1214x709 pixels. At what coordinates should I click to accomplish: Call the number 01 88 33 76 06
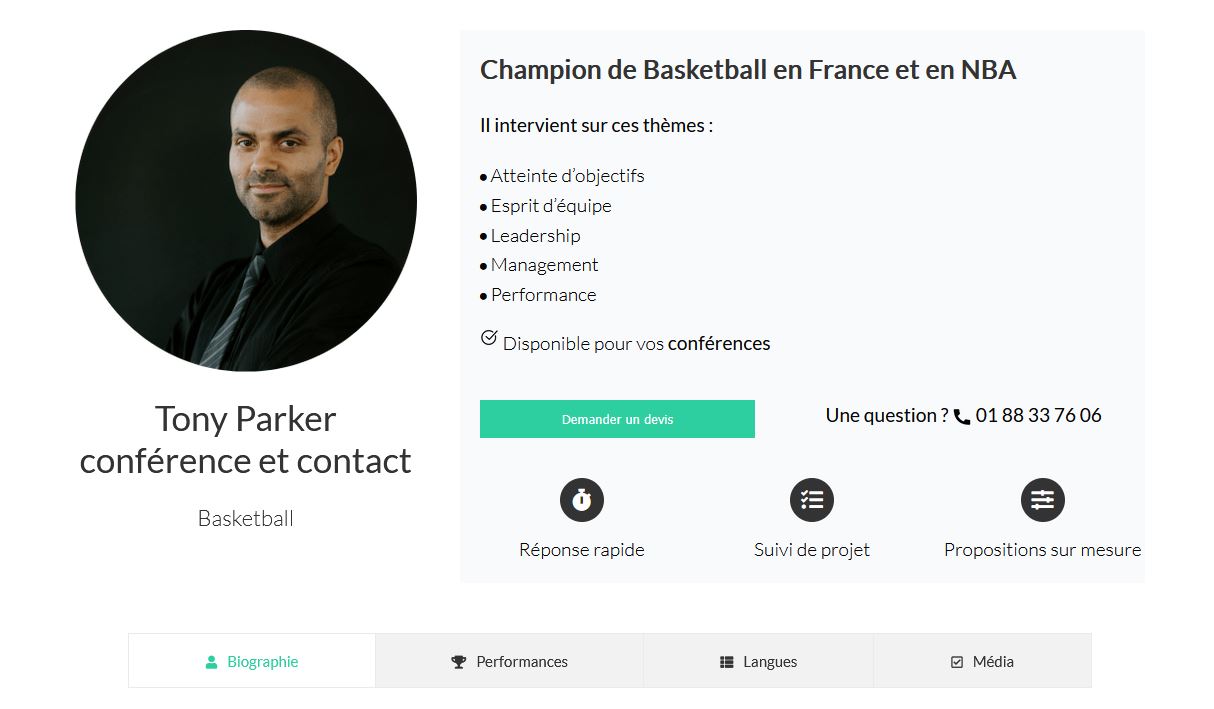click(x=1038, y=416)
